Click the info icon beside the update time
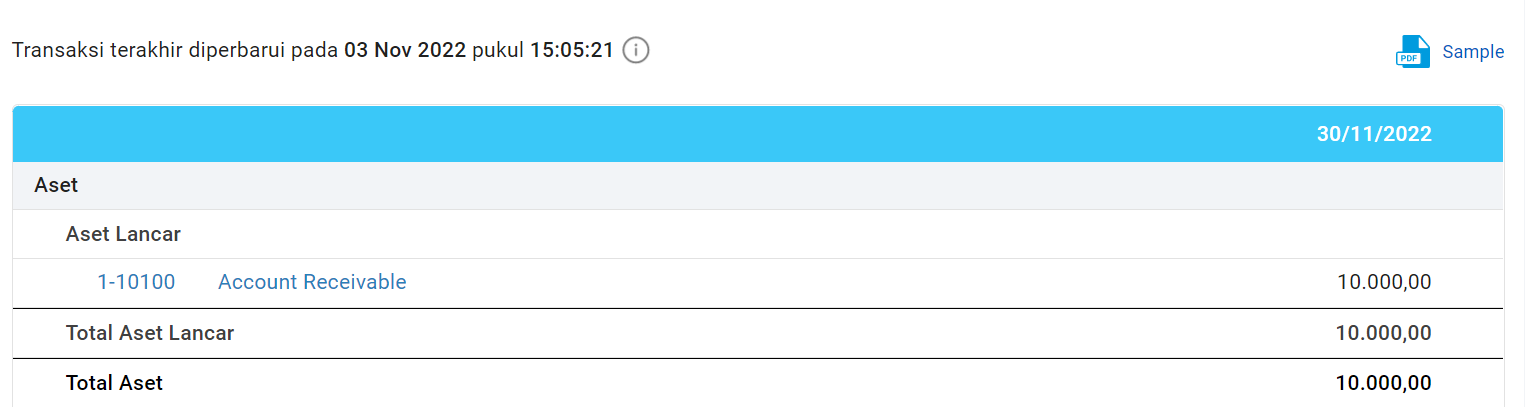Screen dimensions: 1525x407 point(636,50)
